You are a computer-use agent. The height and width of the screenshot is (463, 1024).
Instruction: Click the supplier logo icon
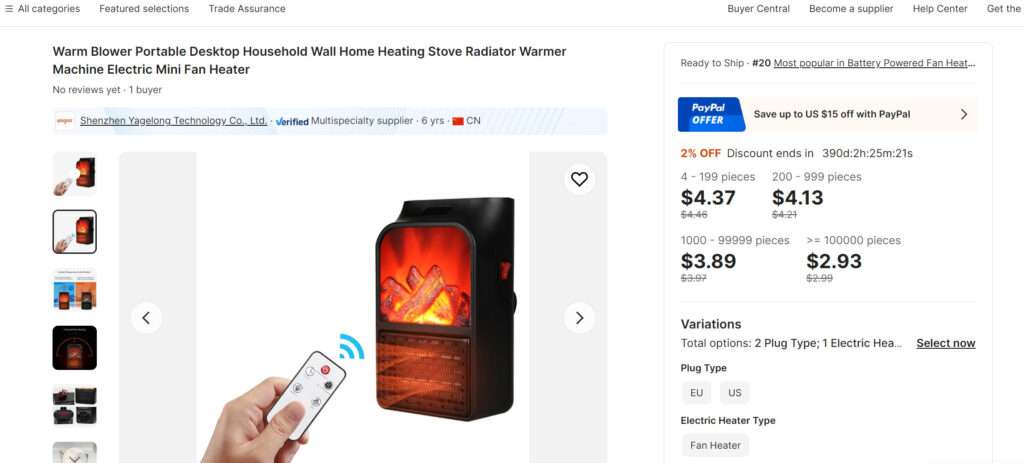[x=64, y=121]
